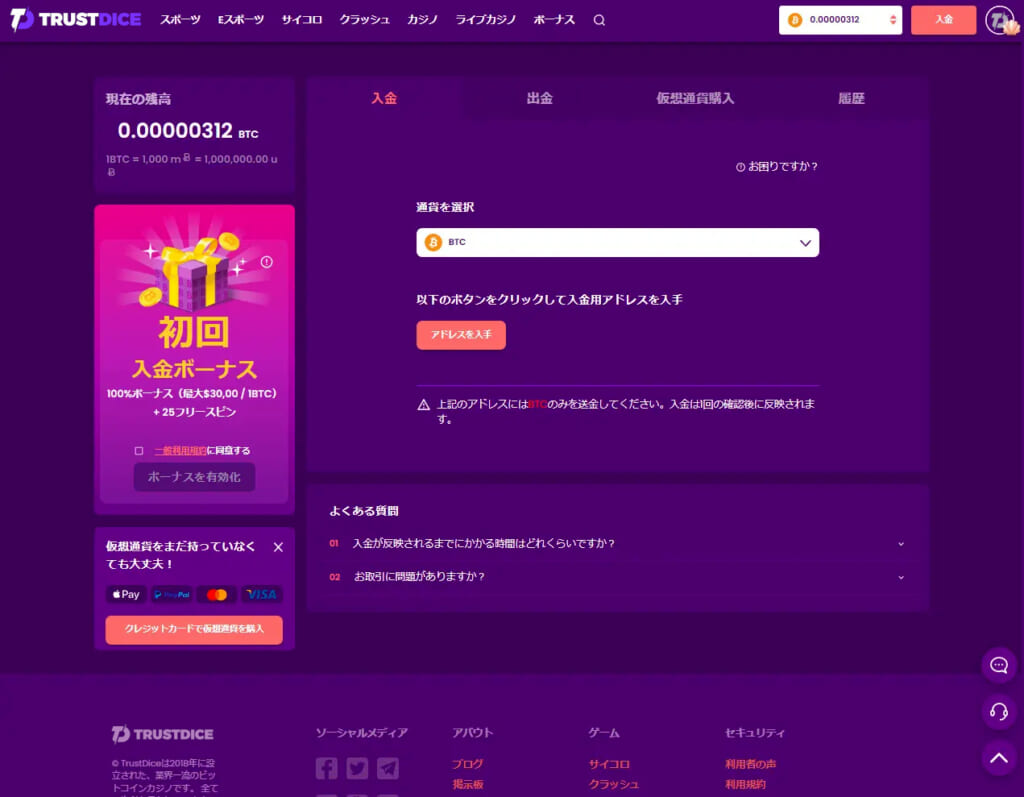Click the アドレスを入手 button

point(461,335)
